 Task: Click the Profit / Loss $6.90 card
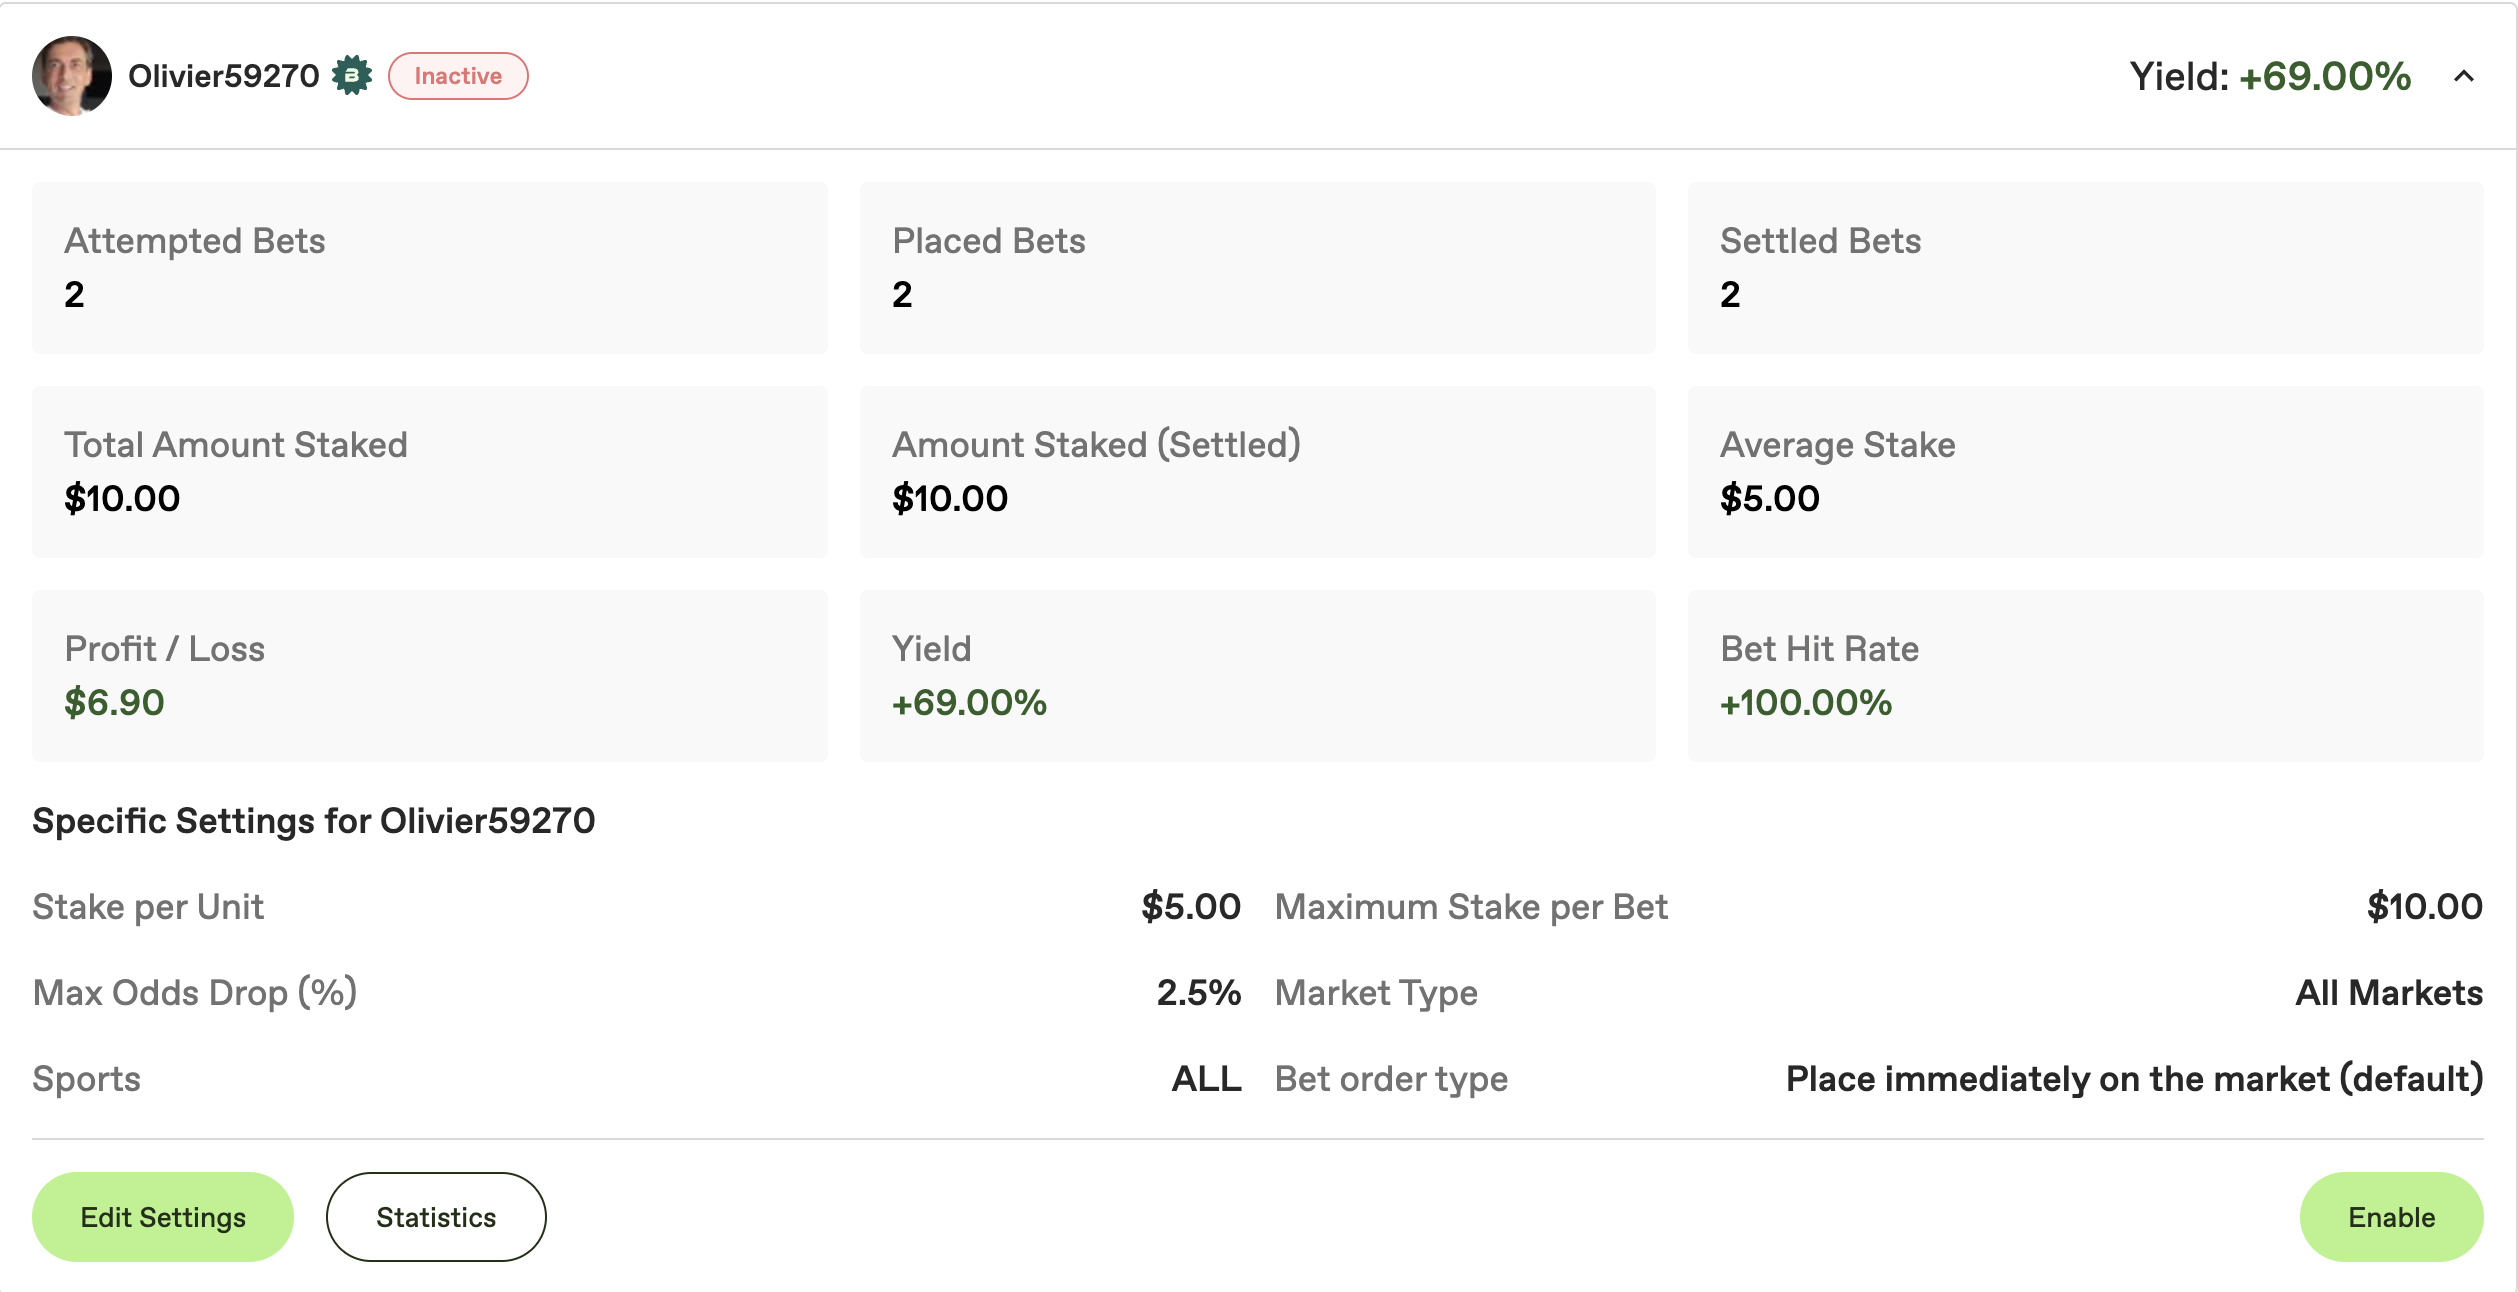[x=430, y=676]
